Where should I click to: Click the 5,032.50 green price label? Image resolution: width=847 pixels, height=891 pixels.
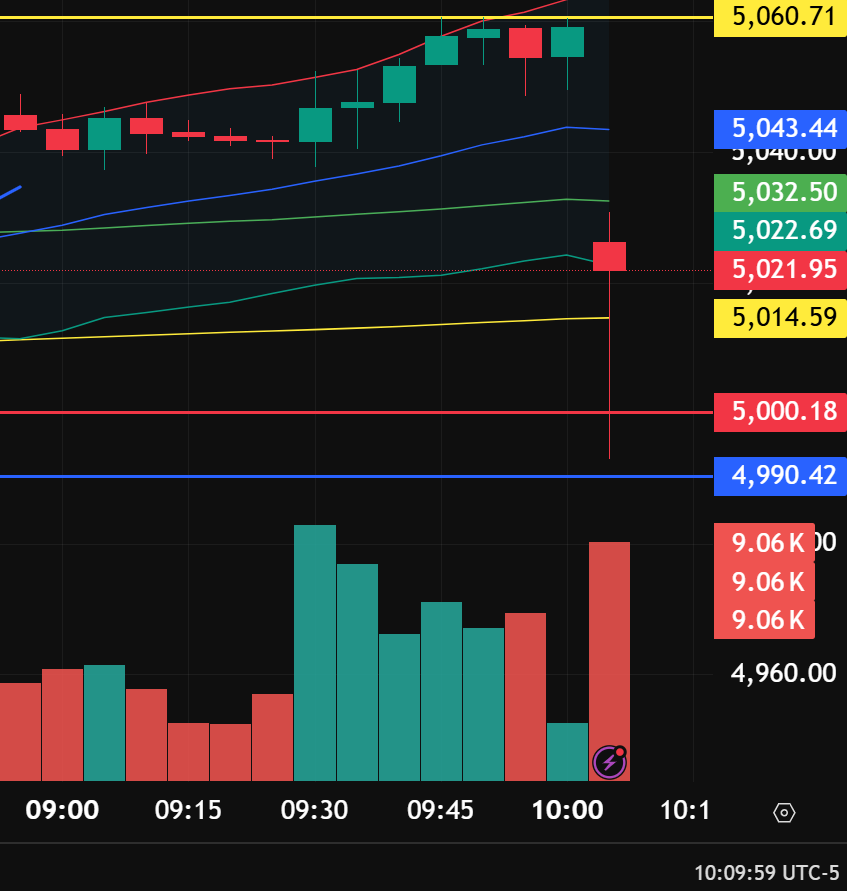coord(783,193)
